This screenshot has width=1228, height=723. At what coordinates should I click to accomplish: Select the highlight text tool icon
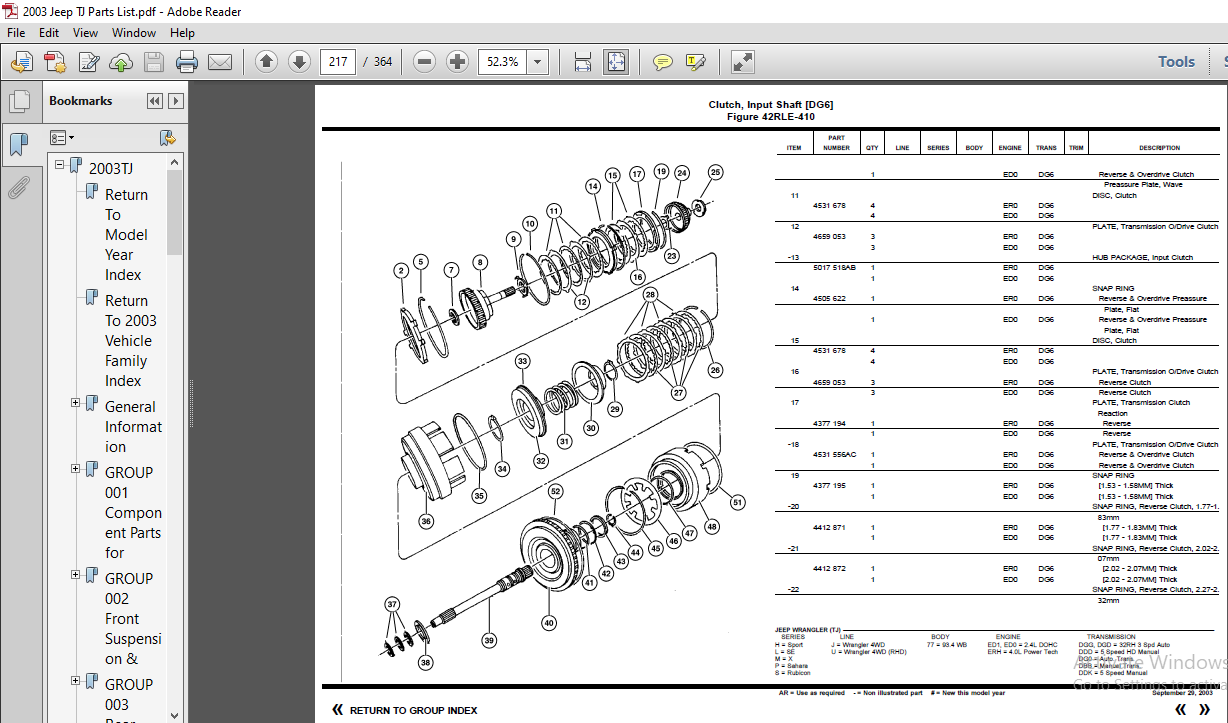pyautogui.click(x=696, y=62)
